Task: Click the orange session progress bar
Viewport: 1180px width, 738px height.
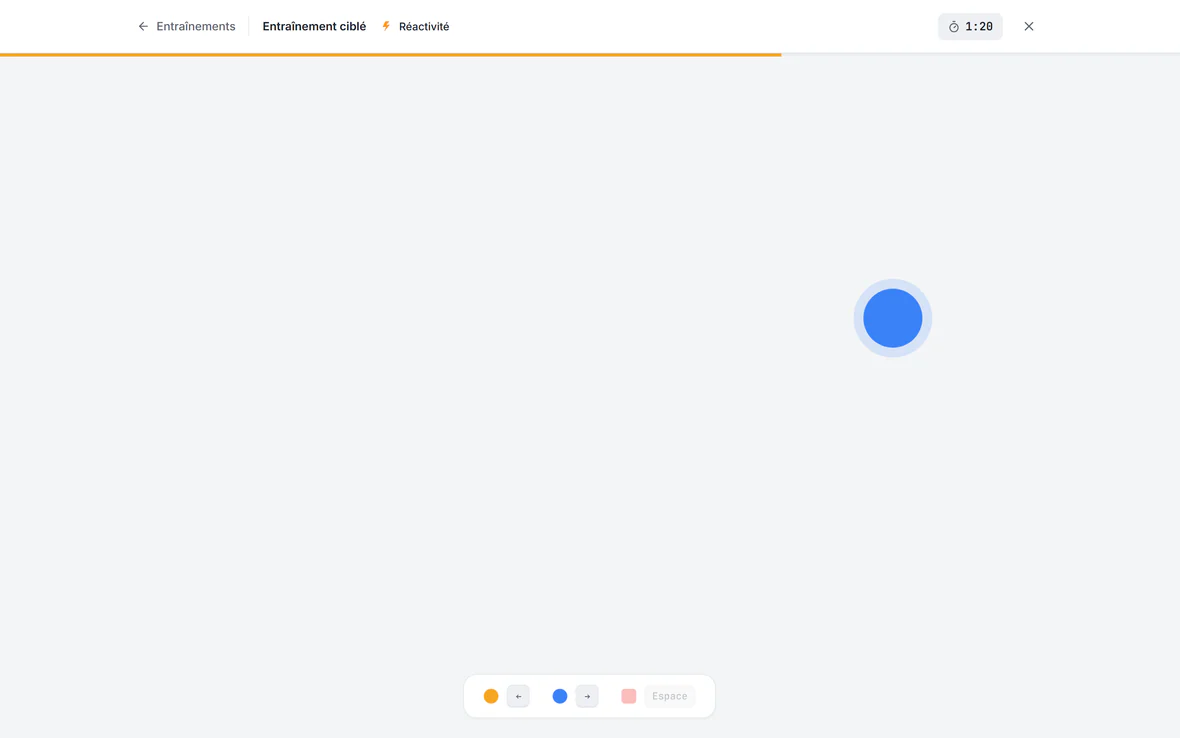Action: click(x=391, y=54)
